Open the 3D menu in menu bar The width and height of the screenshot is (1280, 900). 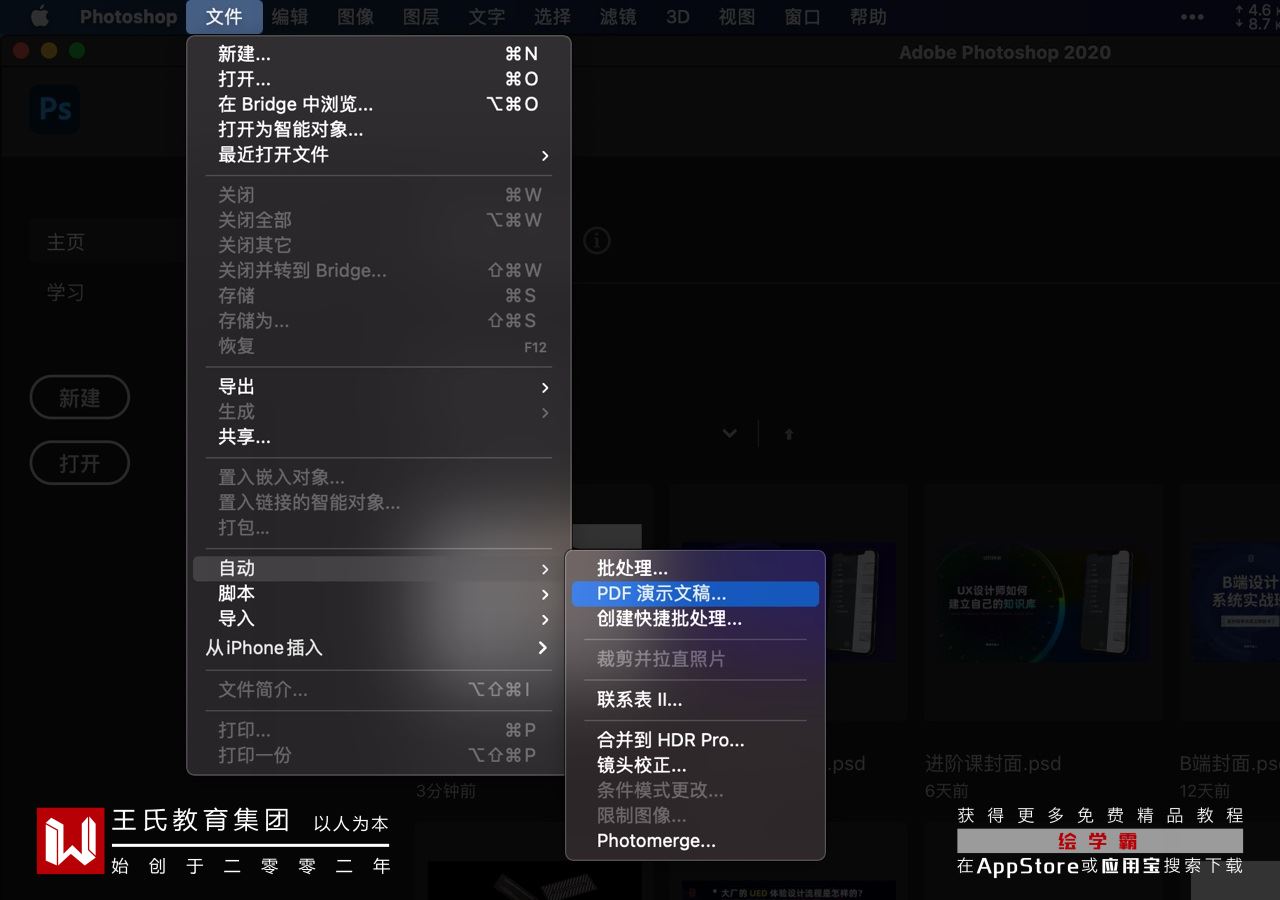pos(678,17)
